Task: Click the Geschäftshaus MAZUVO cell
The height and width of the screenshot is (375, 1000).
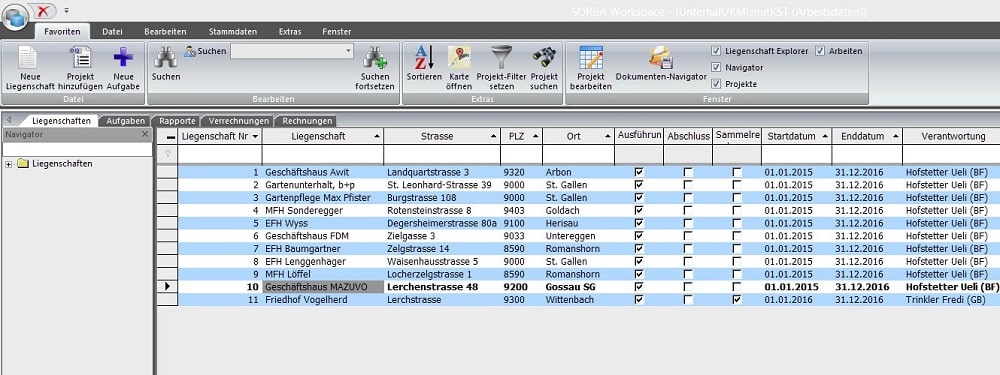Action: pyautogui.click(x=323, y=287)
